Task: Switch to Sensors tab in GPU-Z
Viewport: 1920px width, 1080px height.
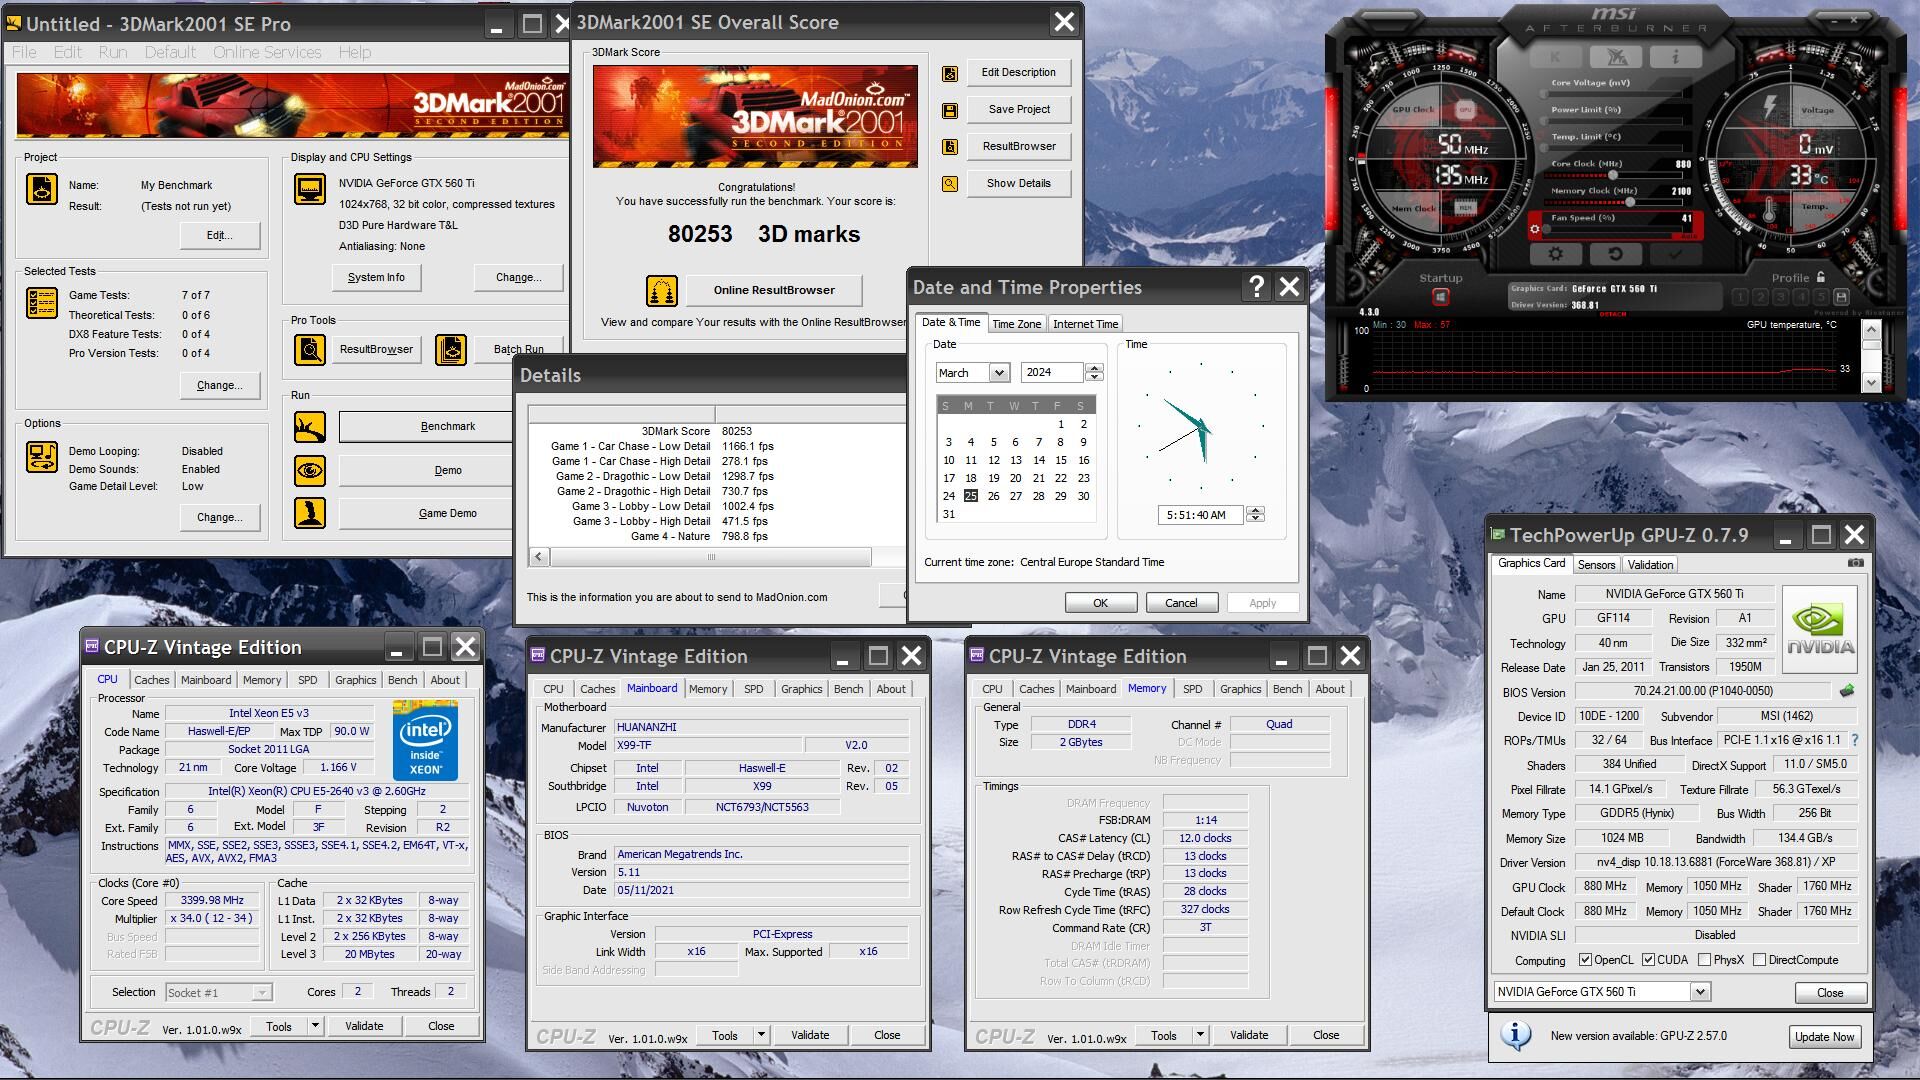Action: coord(1596,565)
